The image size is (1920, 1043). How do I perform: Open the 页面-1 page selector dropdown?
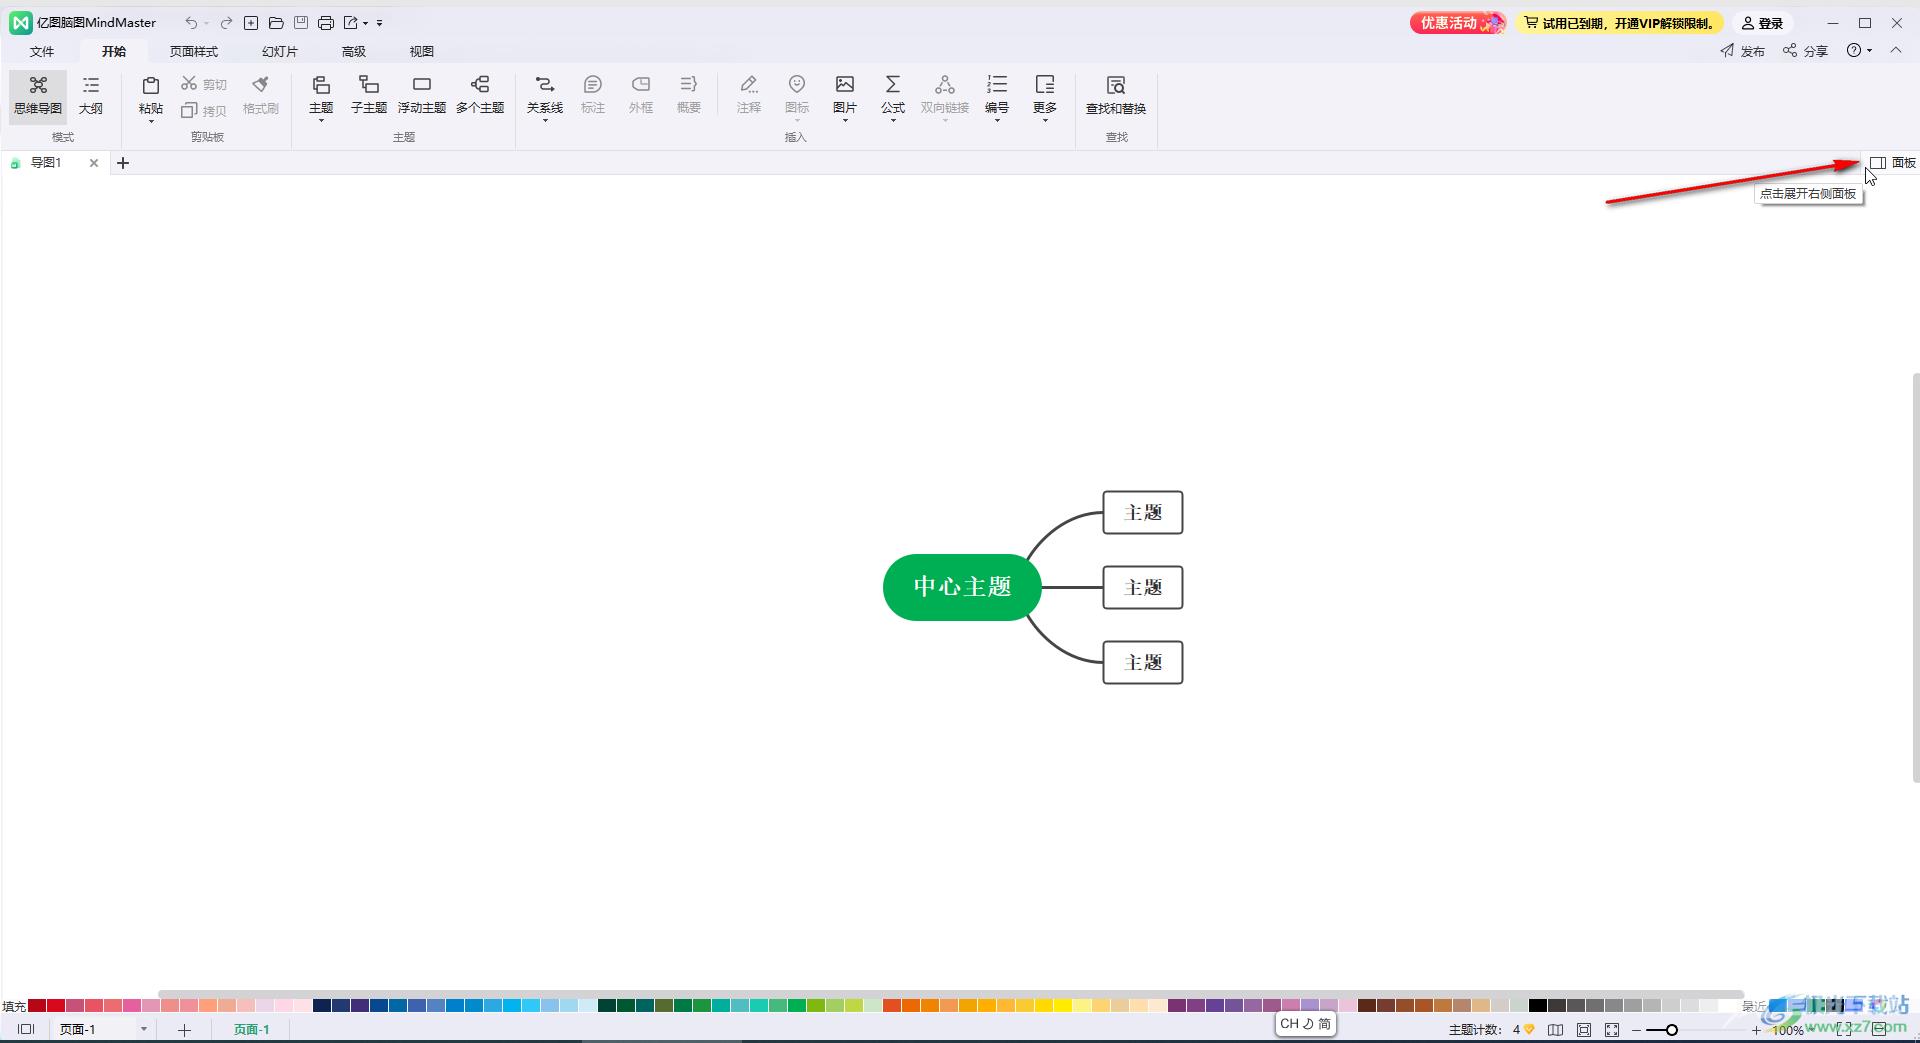pos(144,1029)
